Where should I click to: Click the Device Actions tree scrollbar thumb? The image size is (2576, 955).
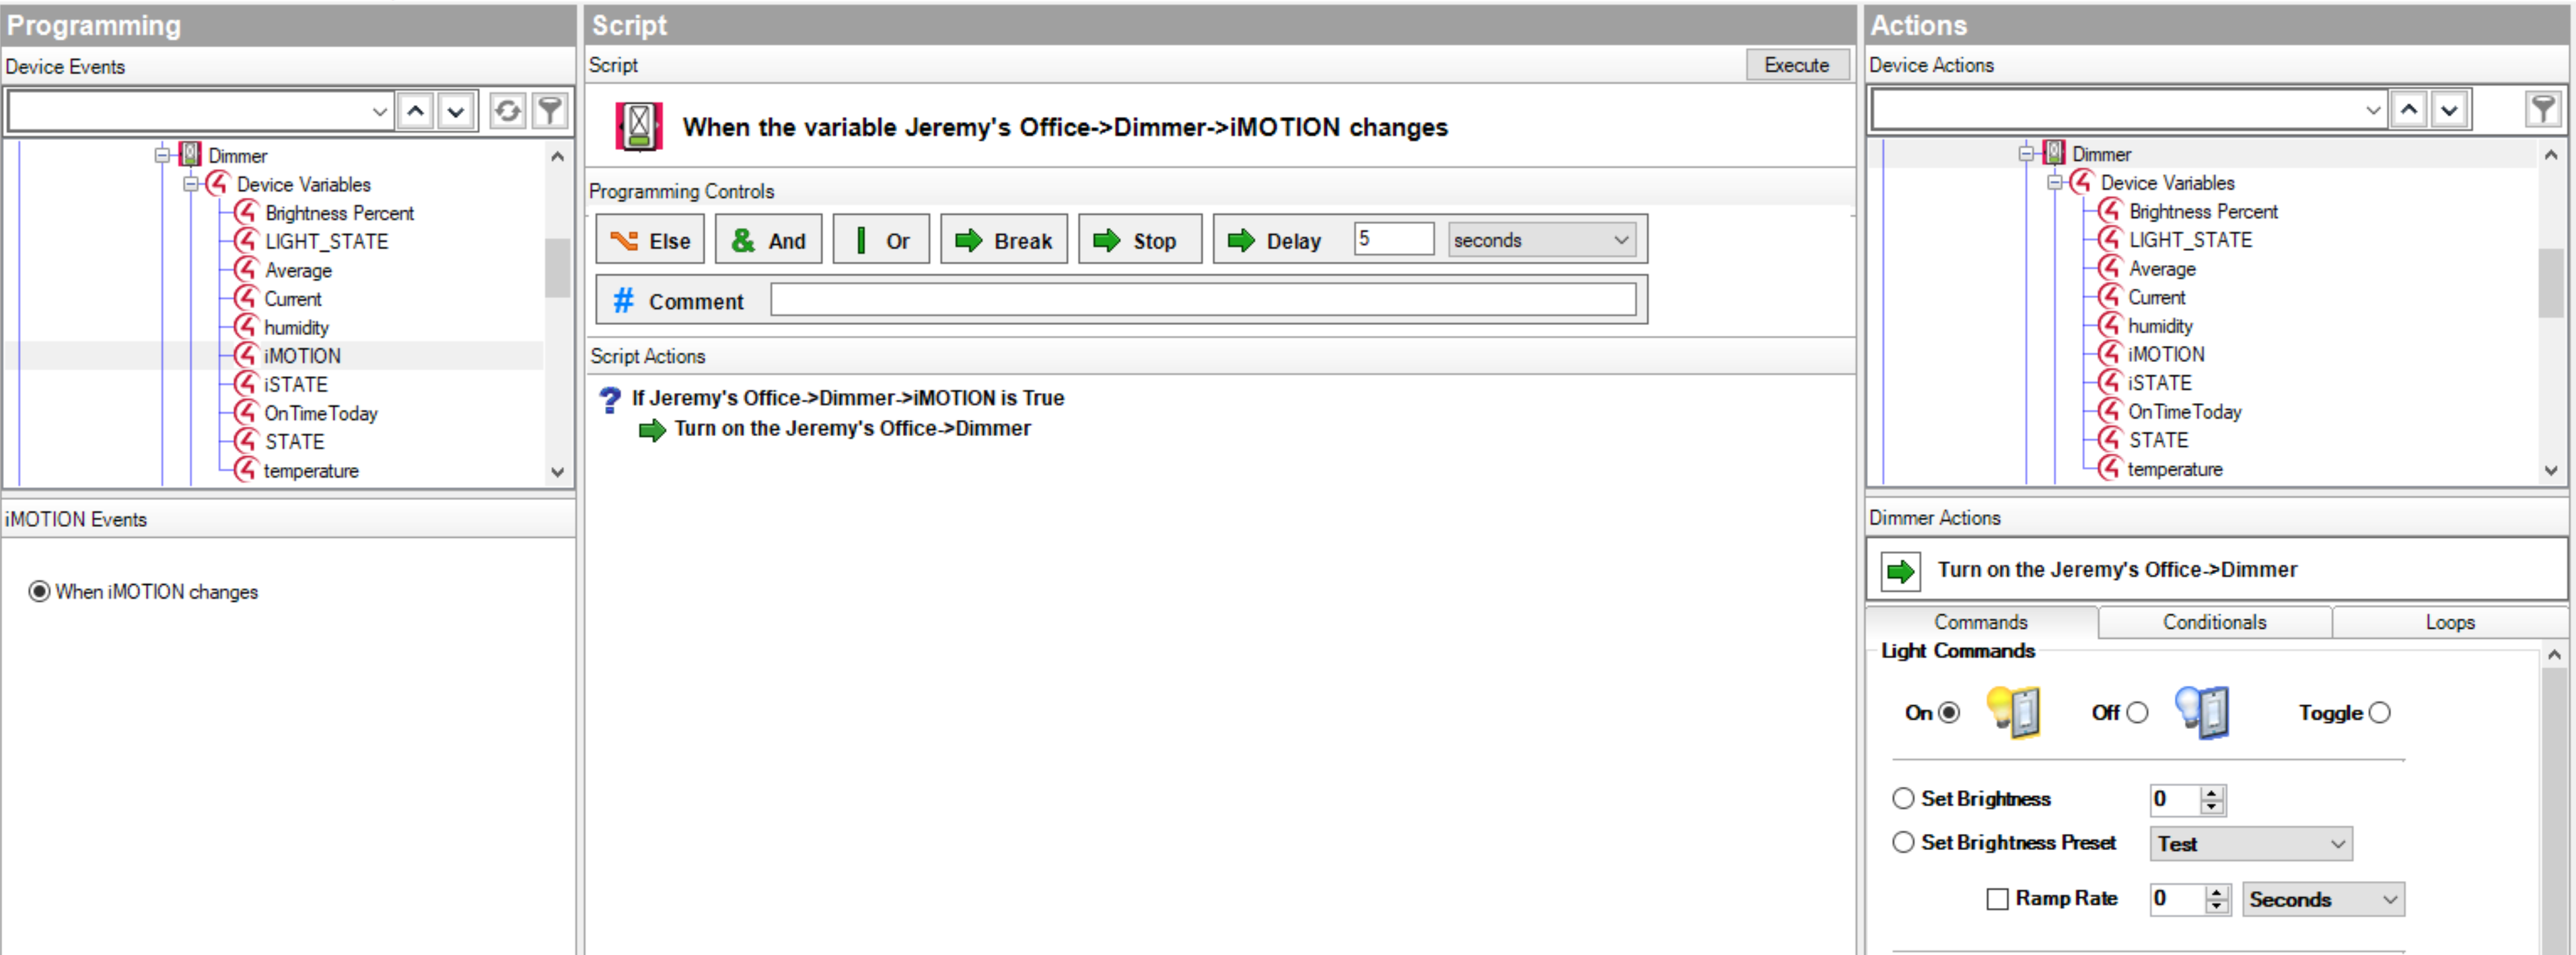[x=2551, y=282]
